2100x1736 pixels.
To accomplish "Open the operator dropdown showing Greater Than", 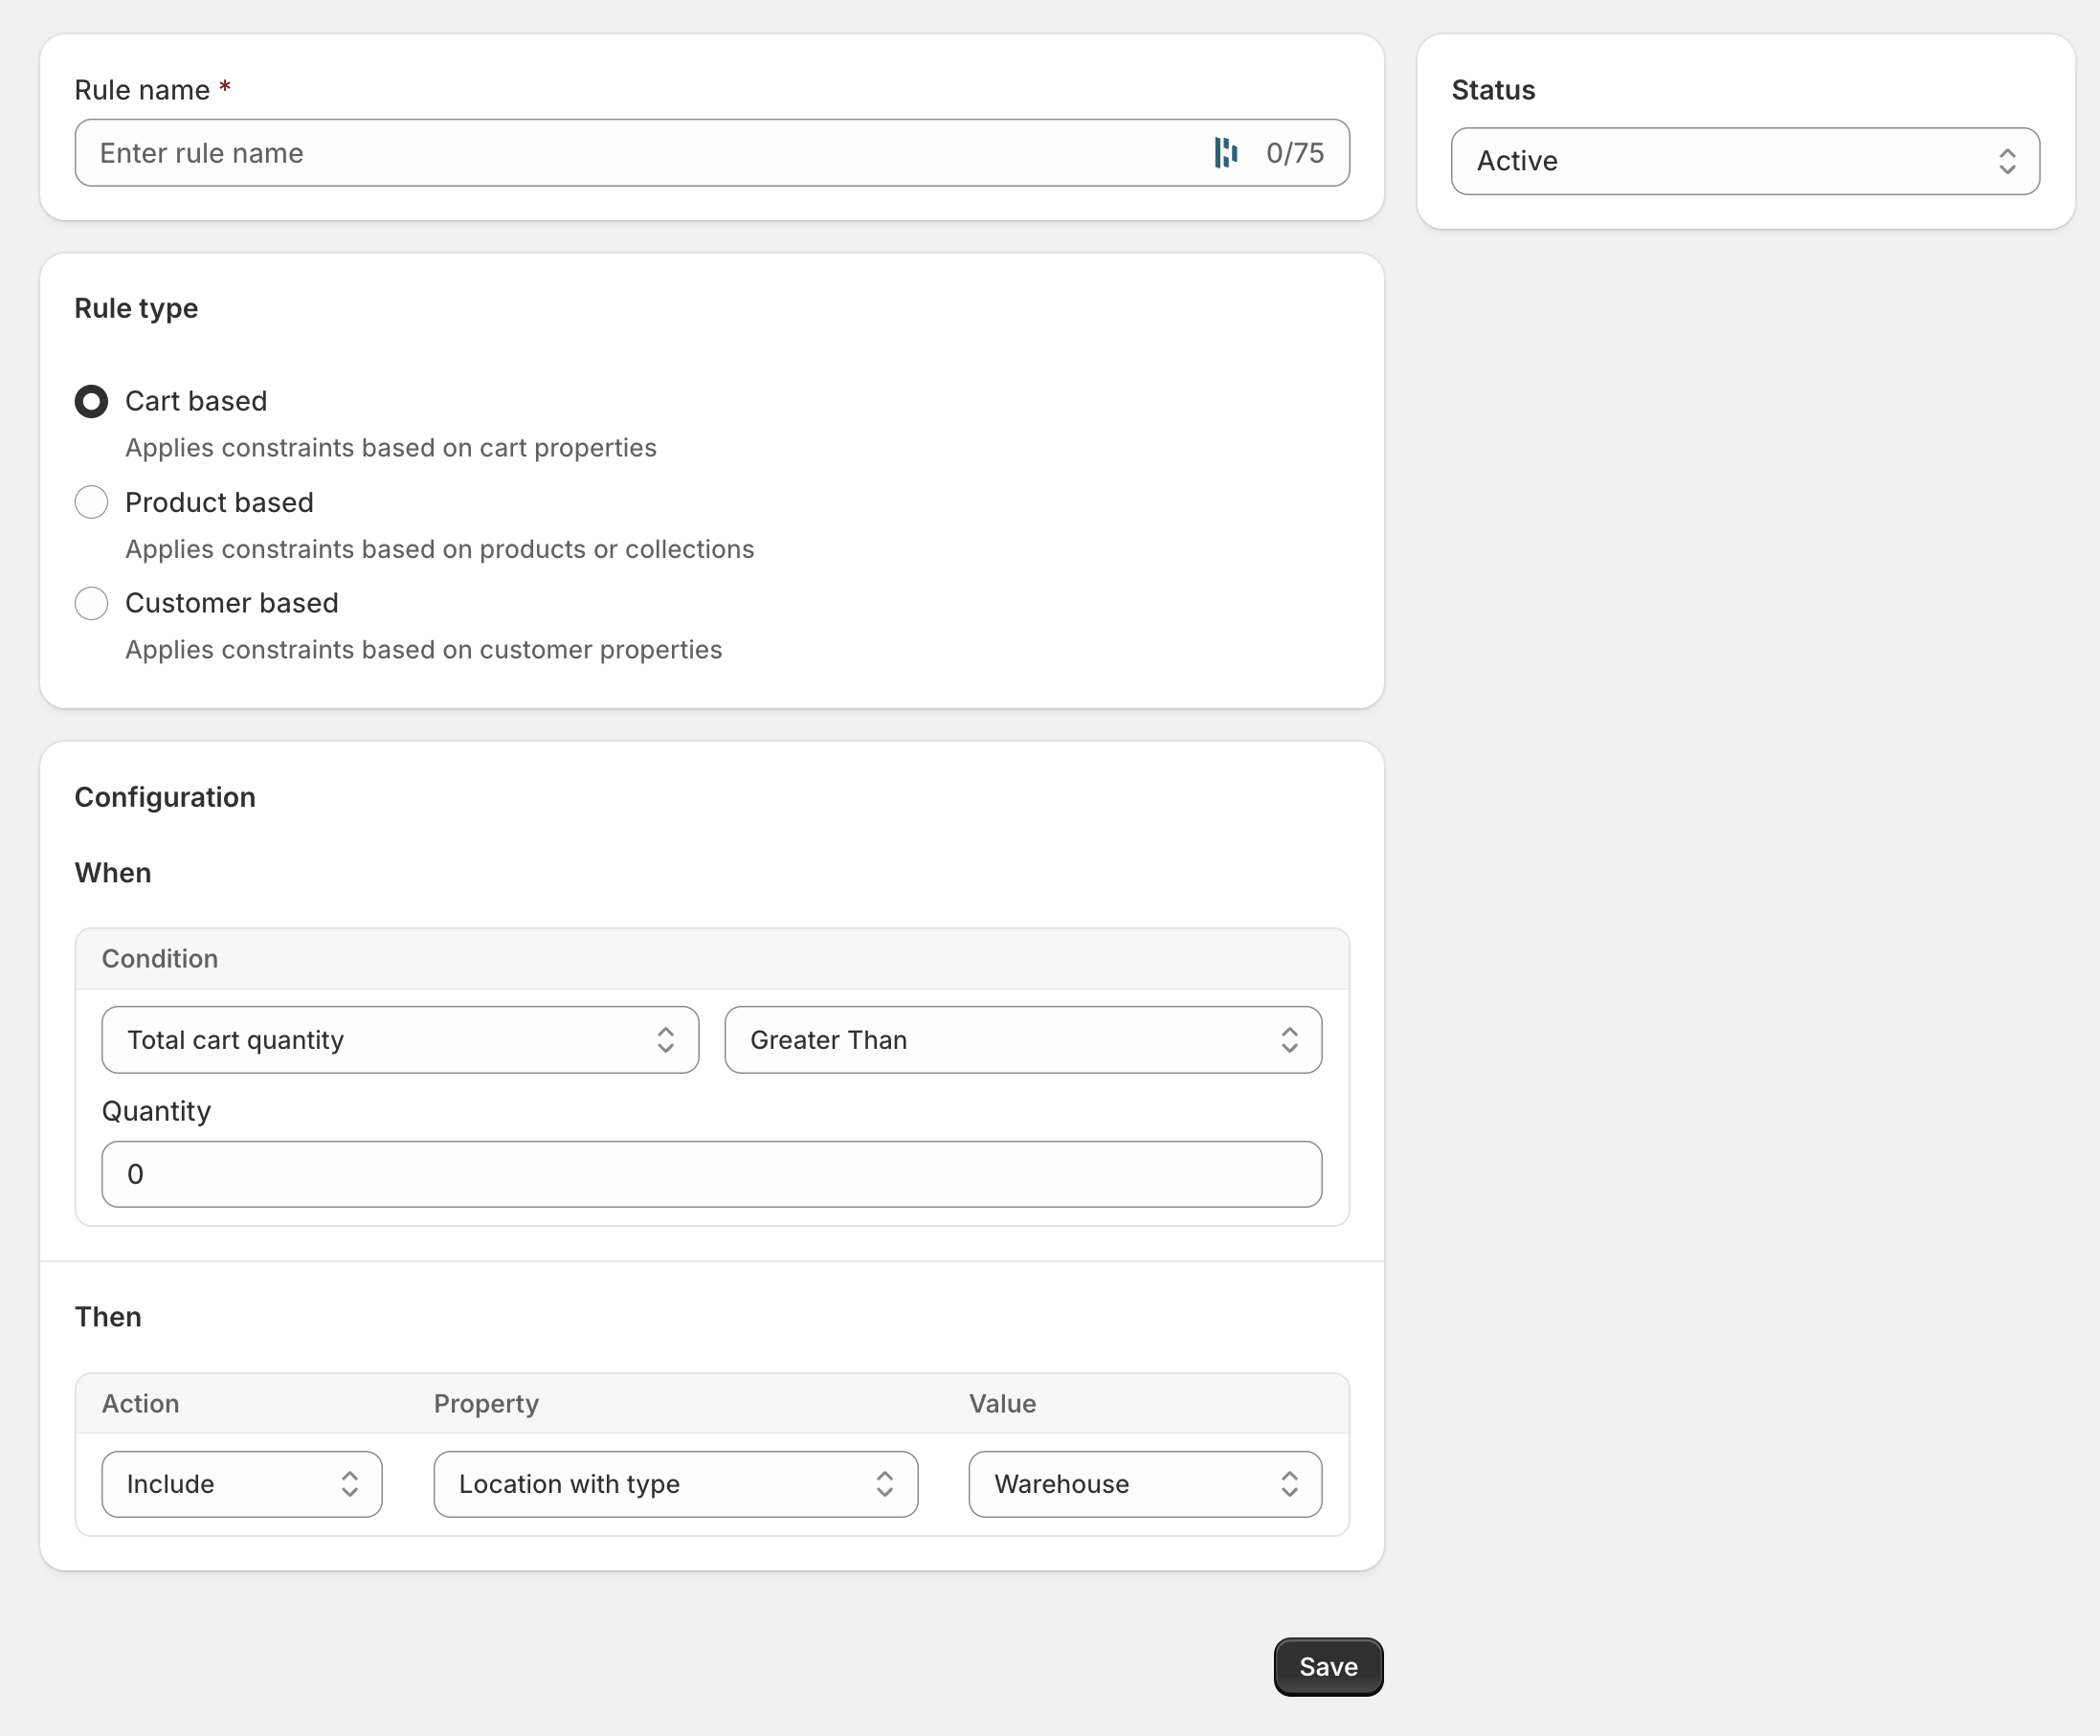I will (1022, 1040).
